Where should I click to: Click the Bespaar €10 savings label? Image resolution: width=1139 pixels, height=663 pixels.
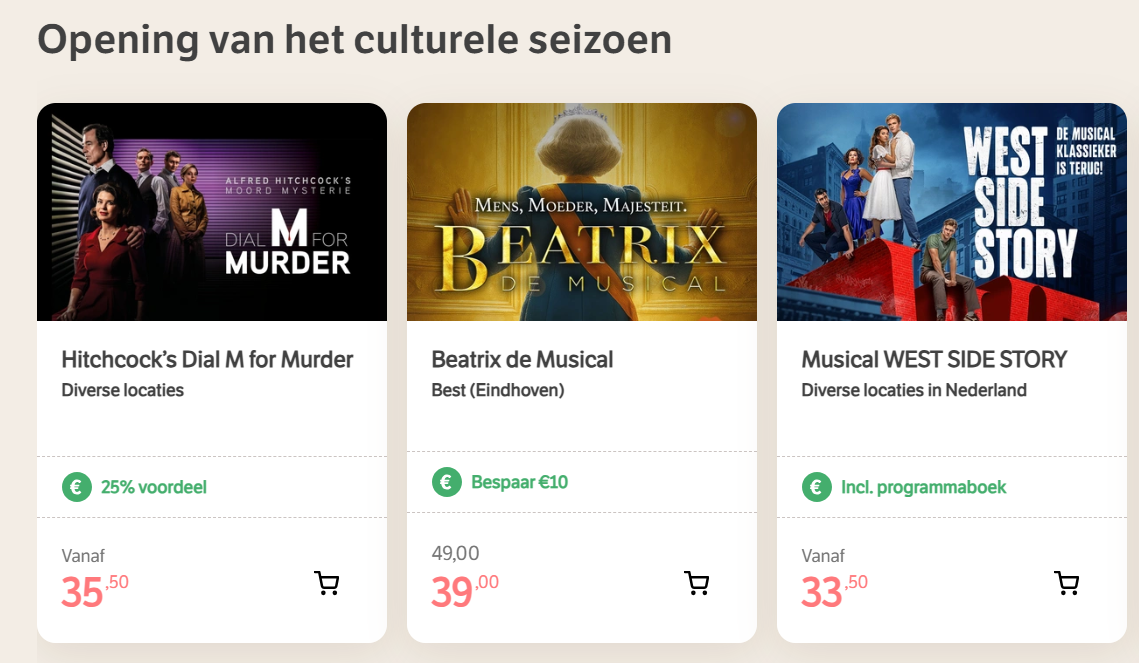[520, 482]
